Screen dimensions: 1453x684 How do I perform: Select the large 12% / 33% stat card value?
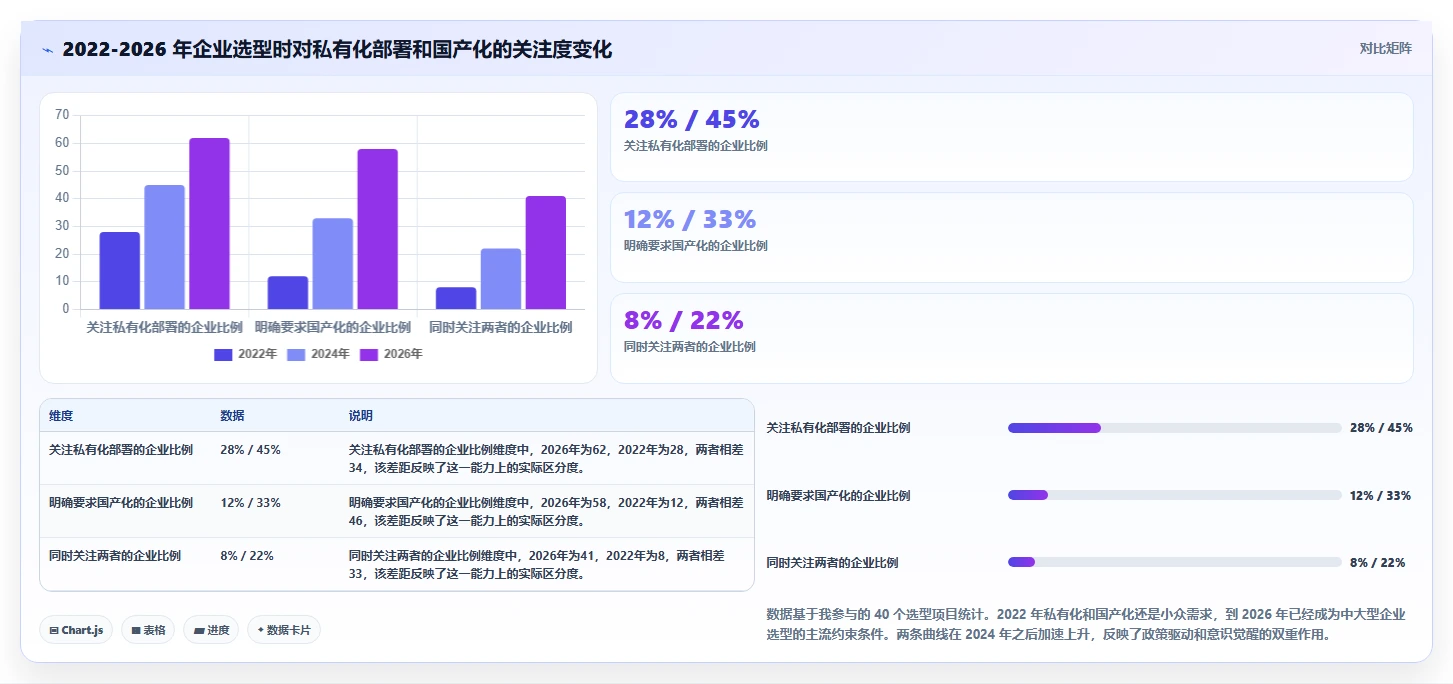coord(690,219)
